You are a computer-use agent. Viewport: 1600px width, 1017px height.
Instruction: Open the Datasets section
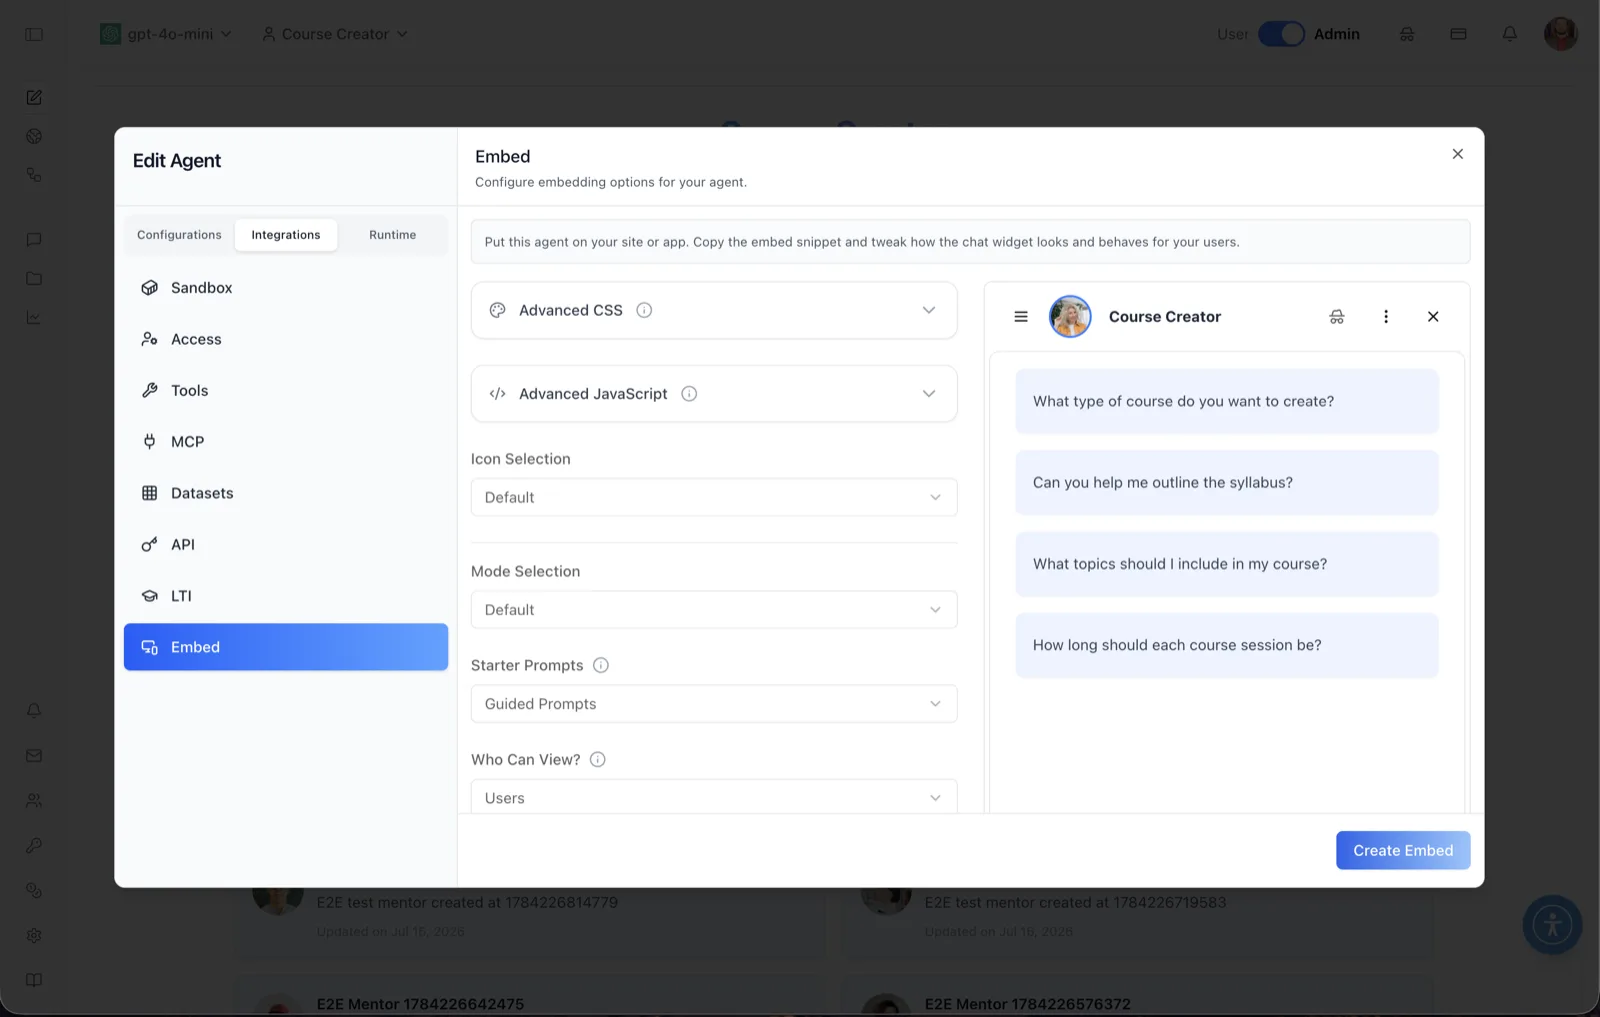pos(286,493)
